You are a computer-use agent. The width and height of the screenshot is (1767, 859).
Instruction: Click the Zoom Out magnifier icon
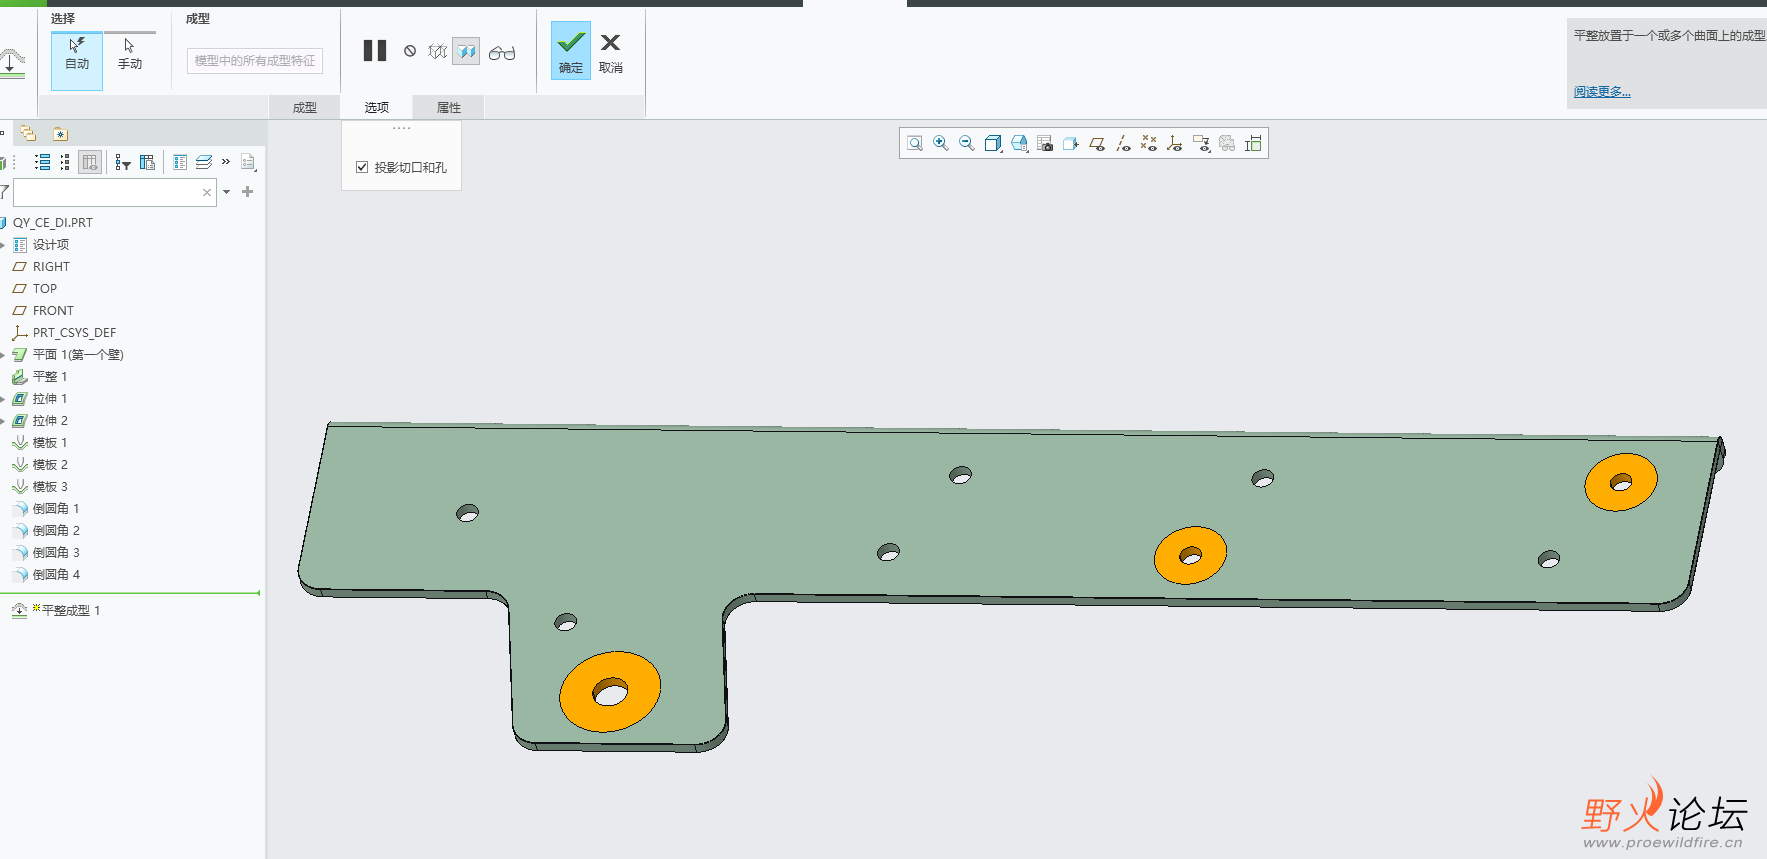pos(967,144)
